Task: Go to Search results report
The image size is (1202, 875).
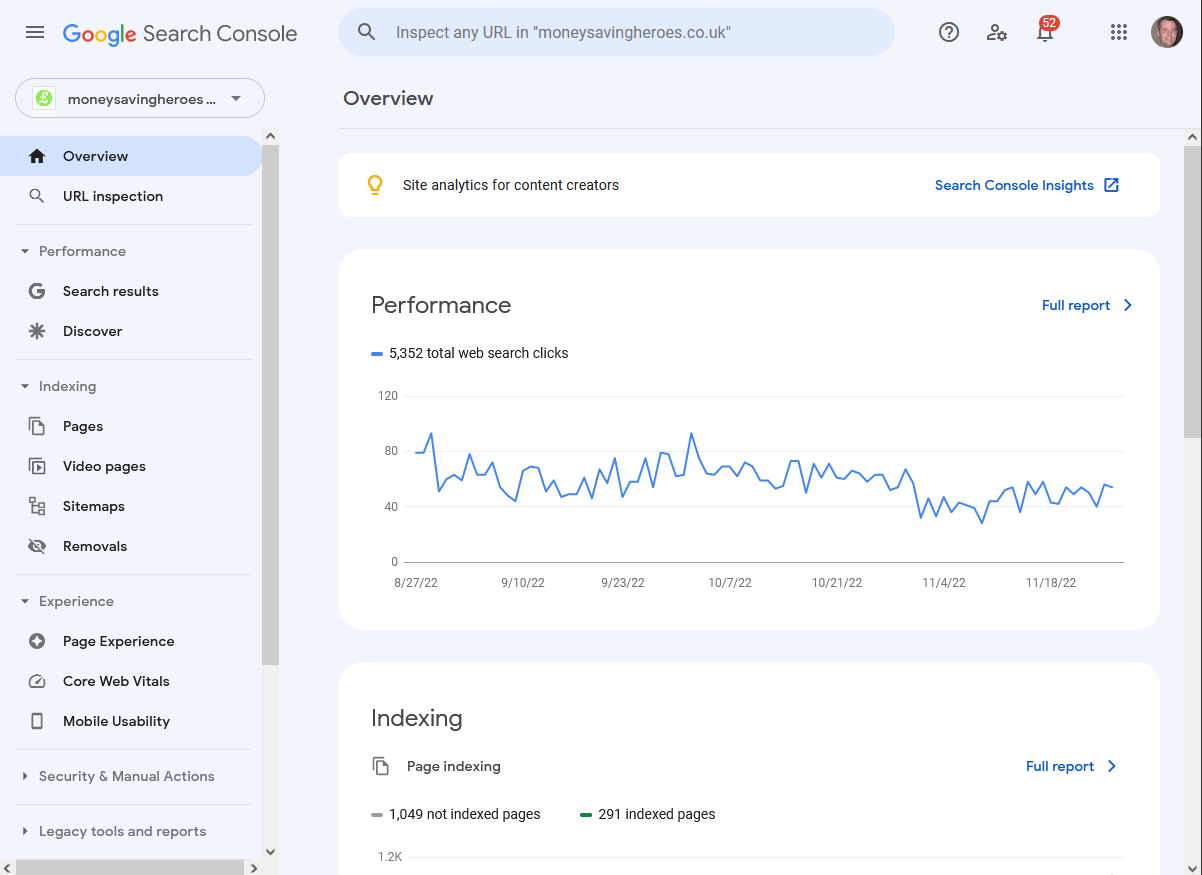Action: click(110, 291)
